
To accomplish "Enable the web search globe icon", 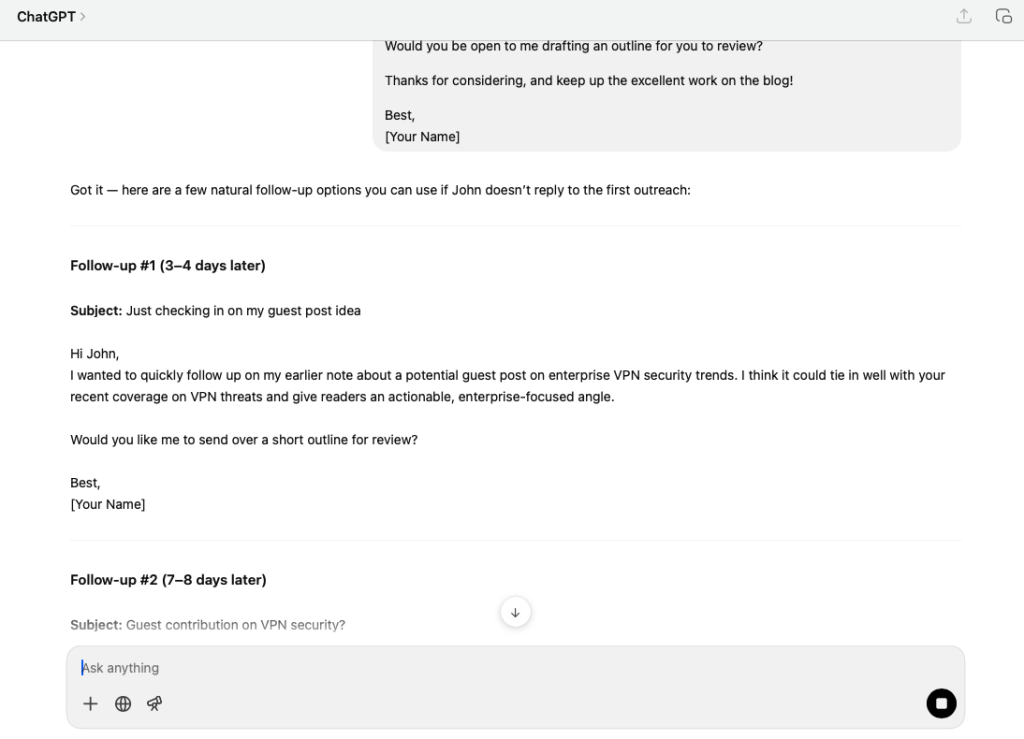I will [x=122, y=703].
